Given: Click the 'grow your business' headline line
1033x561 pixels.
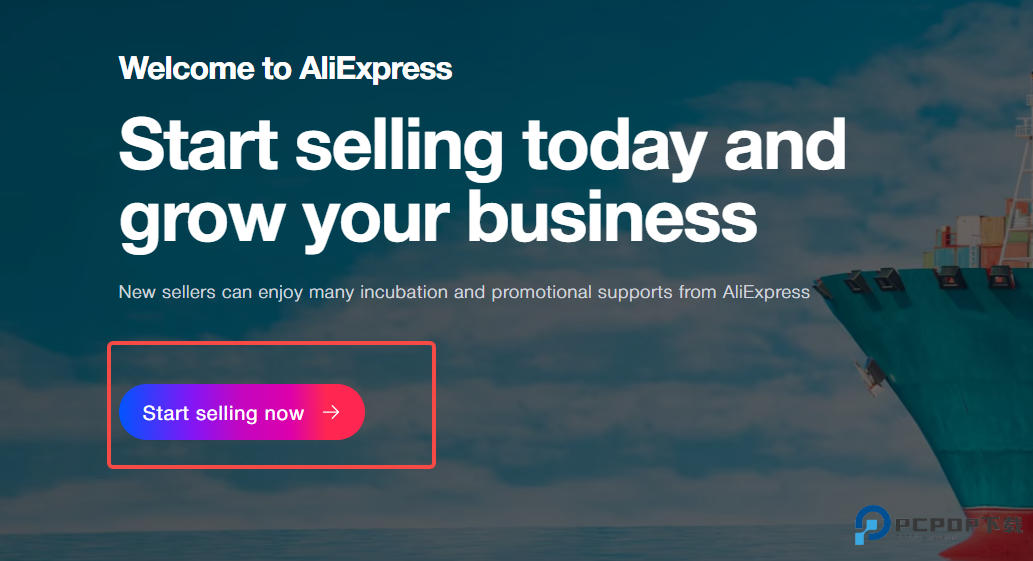Looking at the screenshot, I should click(438, 219).
